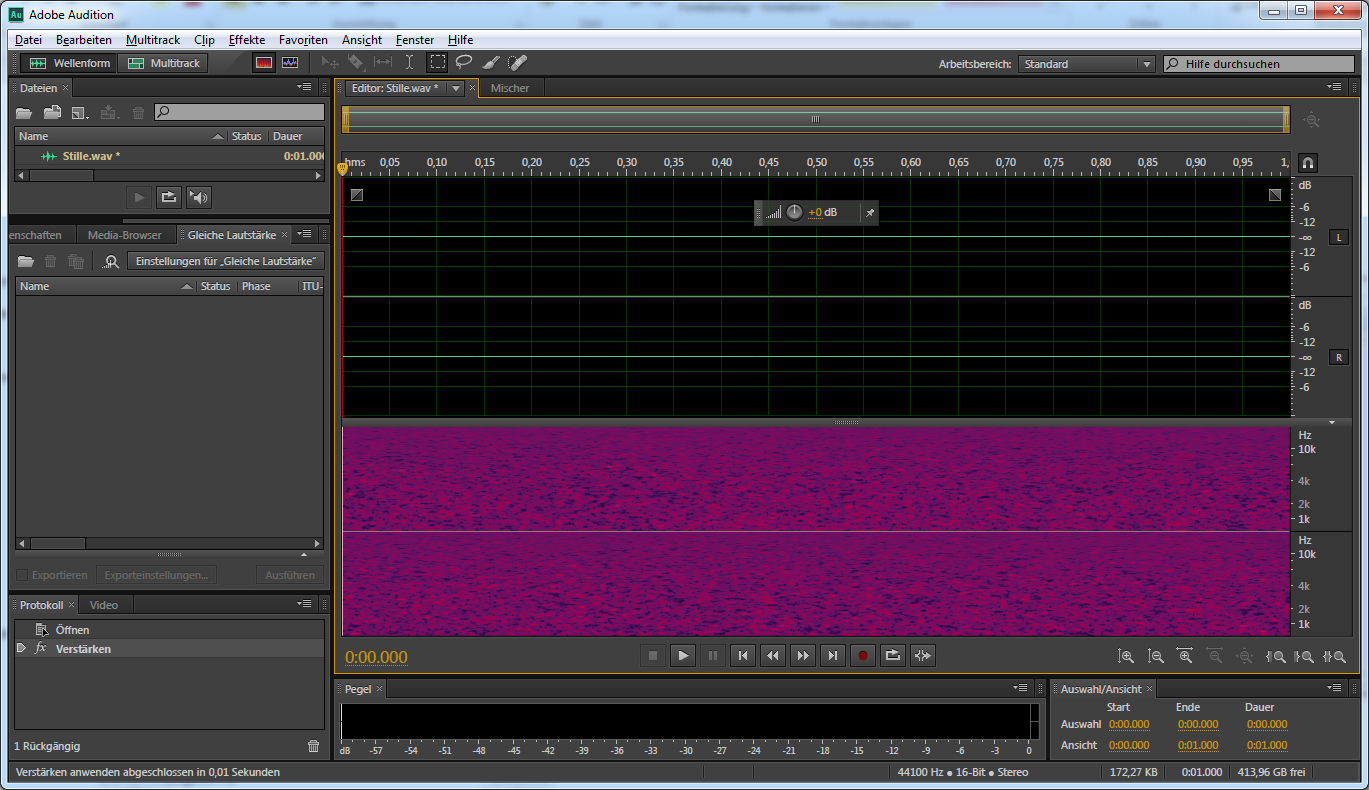
Task: Click the open file folder icon in Dateien
Action: (24, 113)
